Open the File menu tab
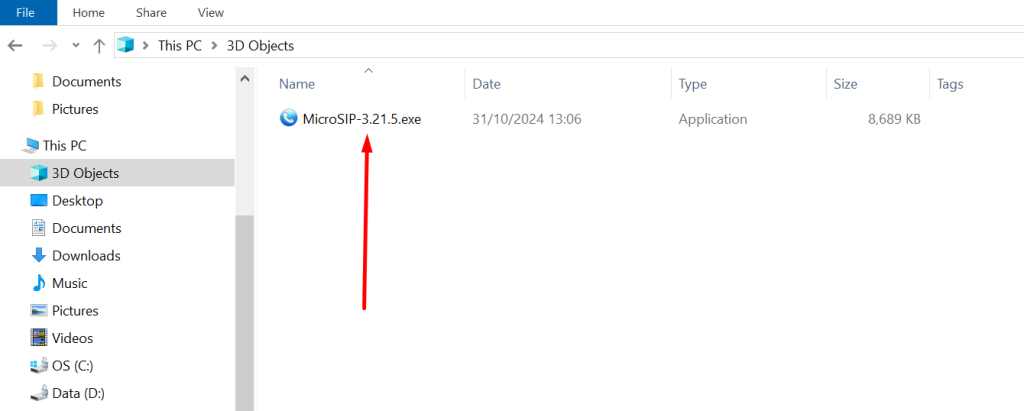This screenshot has height=411, width=1024. click(26, 13)
